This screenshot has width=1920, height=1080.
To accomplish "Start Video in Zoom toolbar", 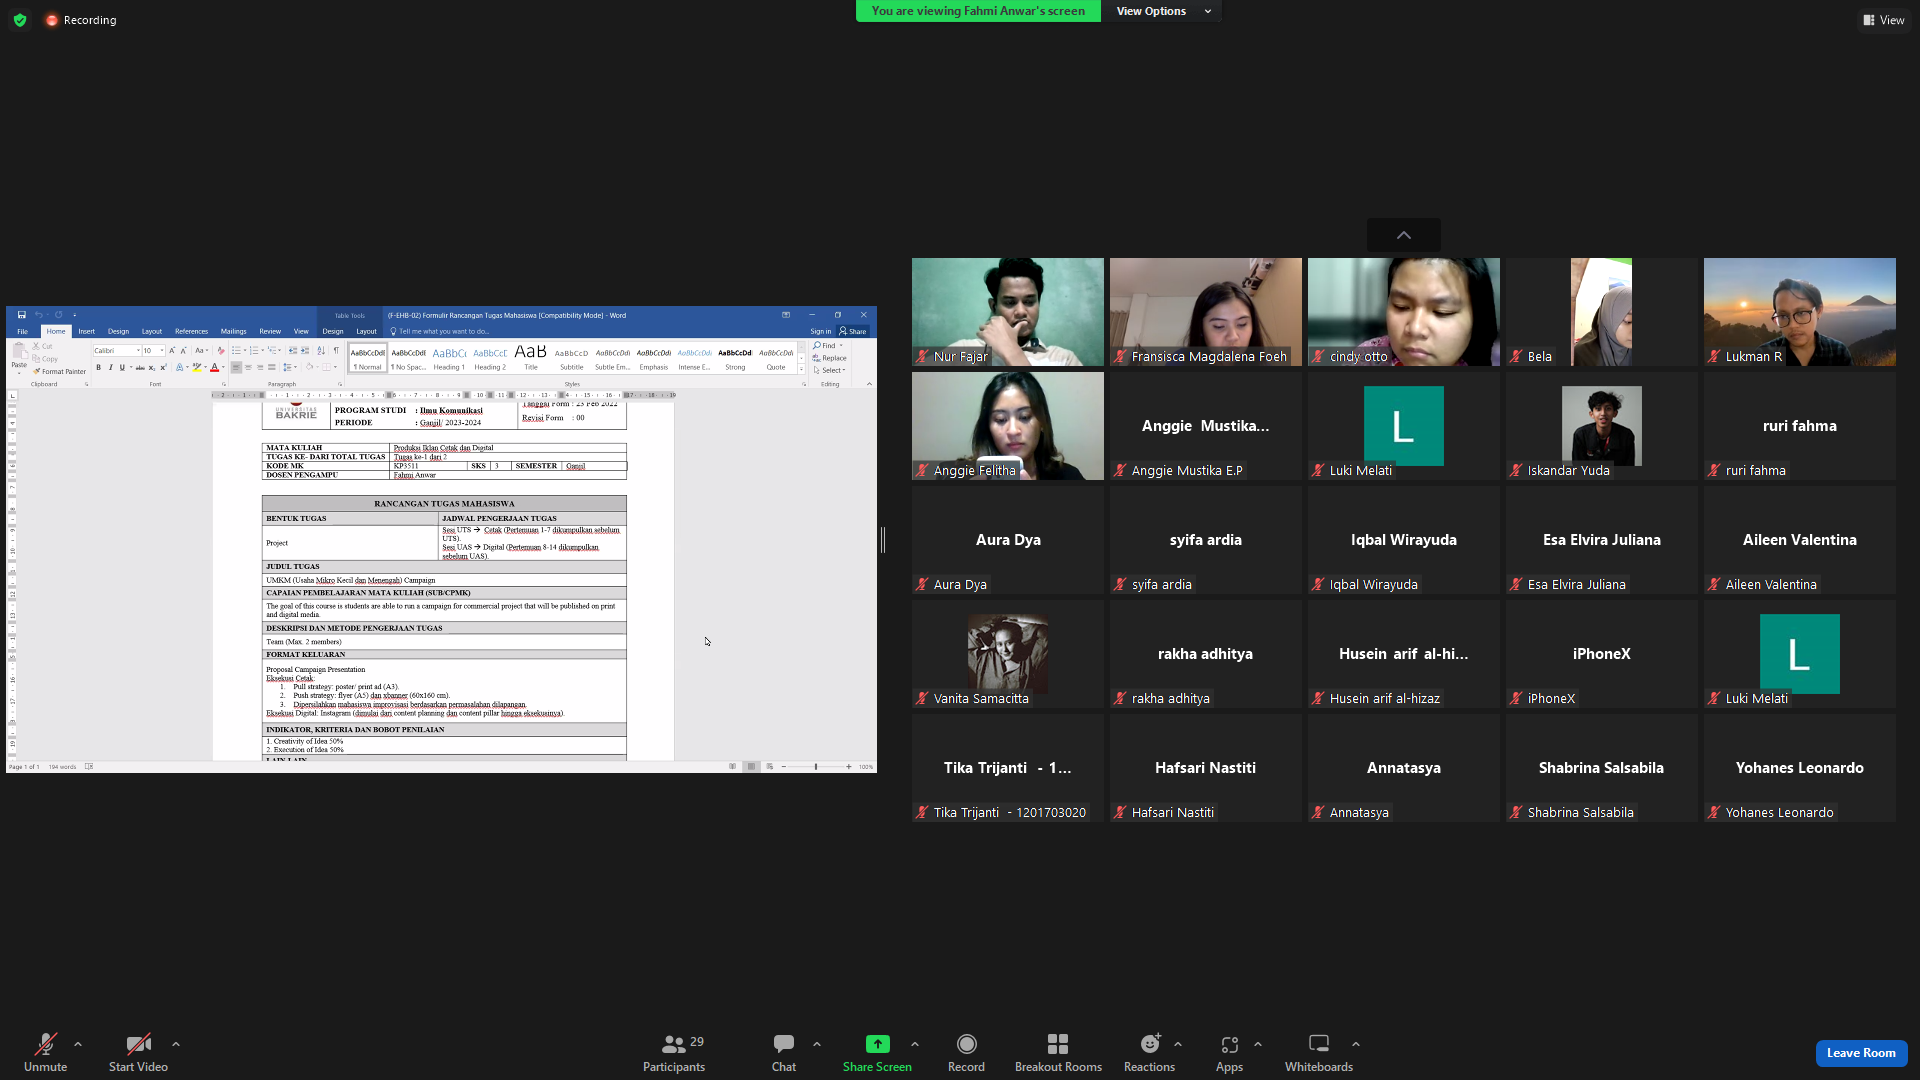I will (138, 1053).
